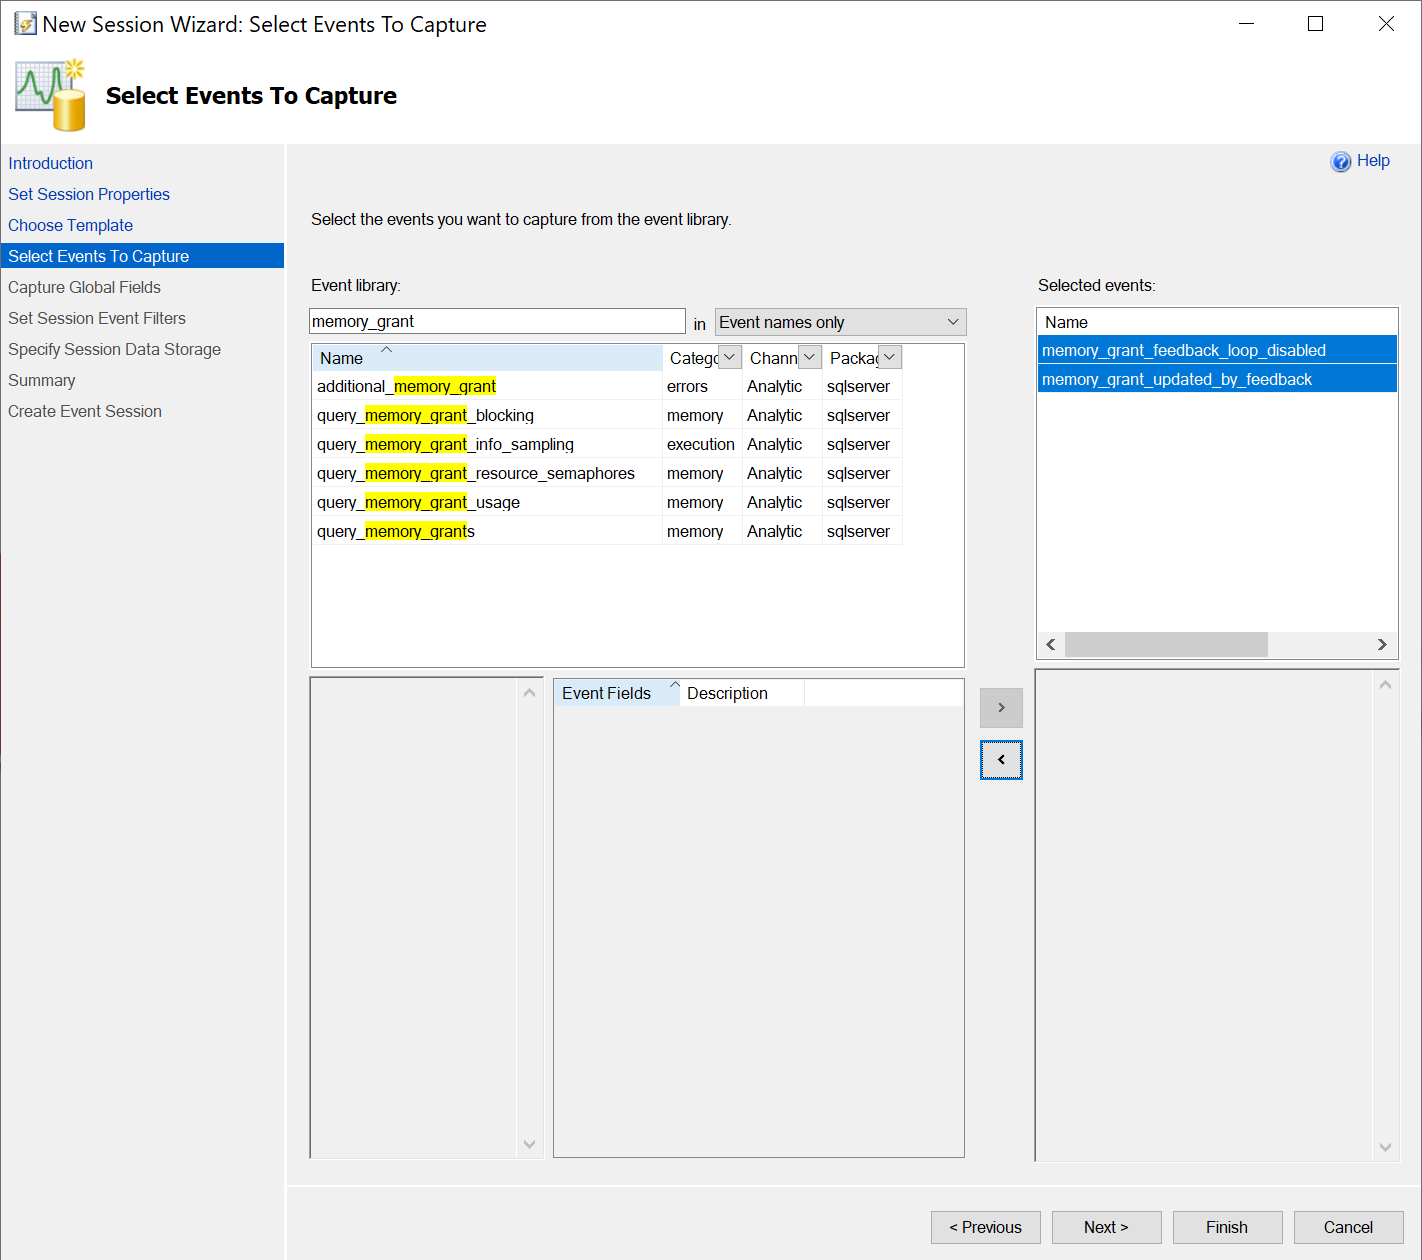Go to the Introduction page

(x=51, y=163)
